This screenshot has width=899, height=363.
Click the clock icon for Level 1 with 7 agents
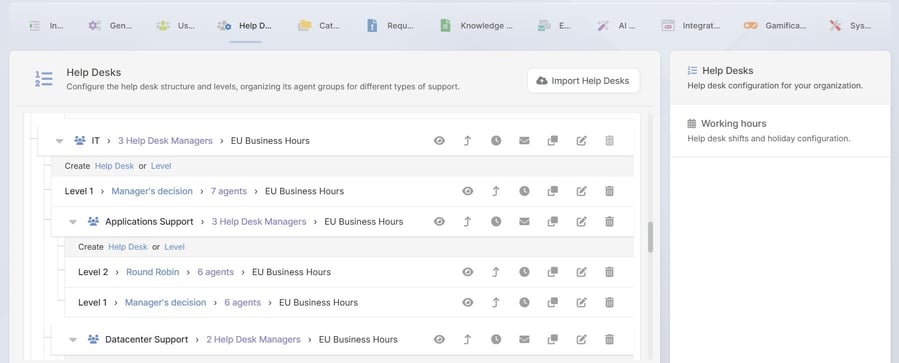click(524, 191)
